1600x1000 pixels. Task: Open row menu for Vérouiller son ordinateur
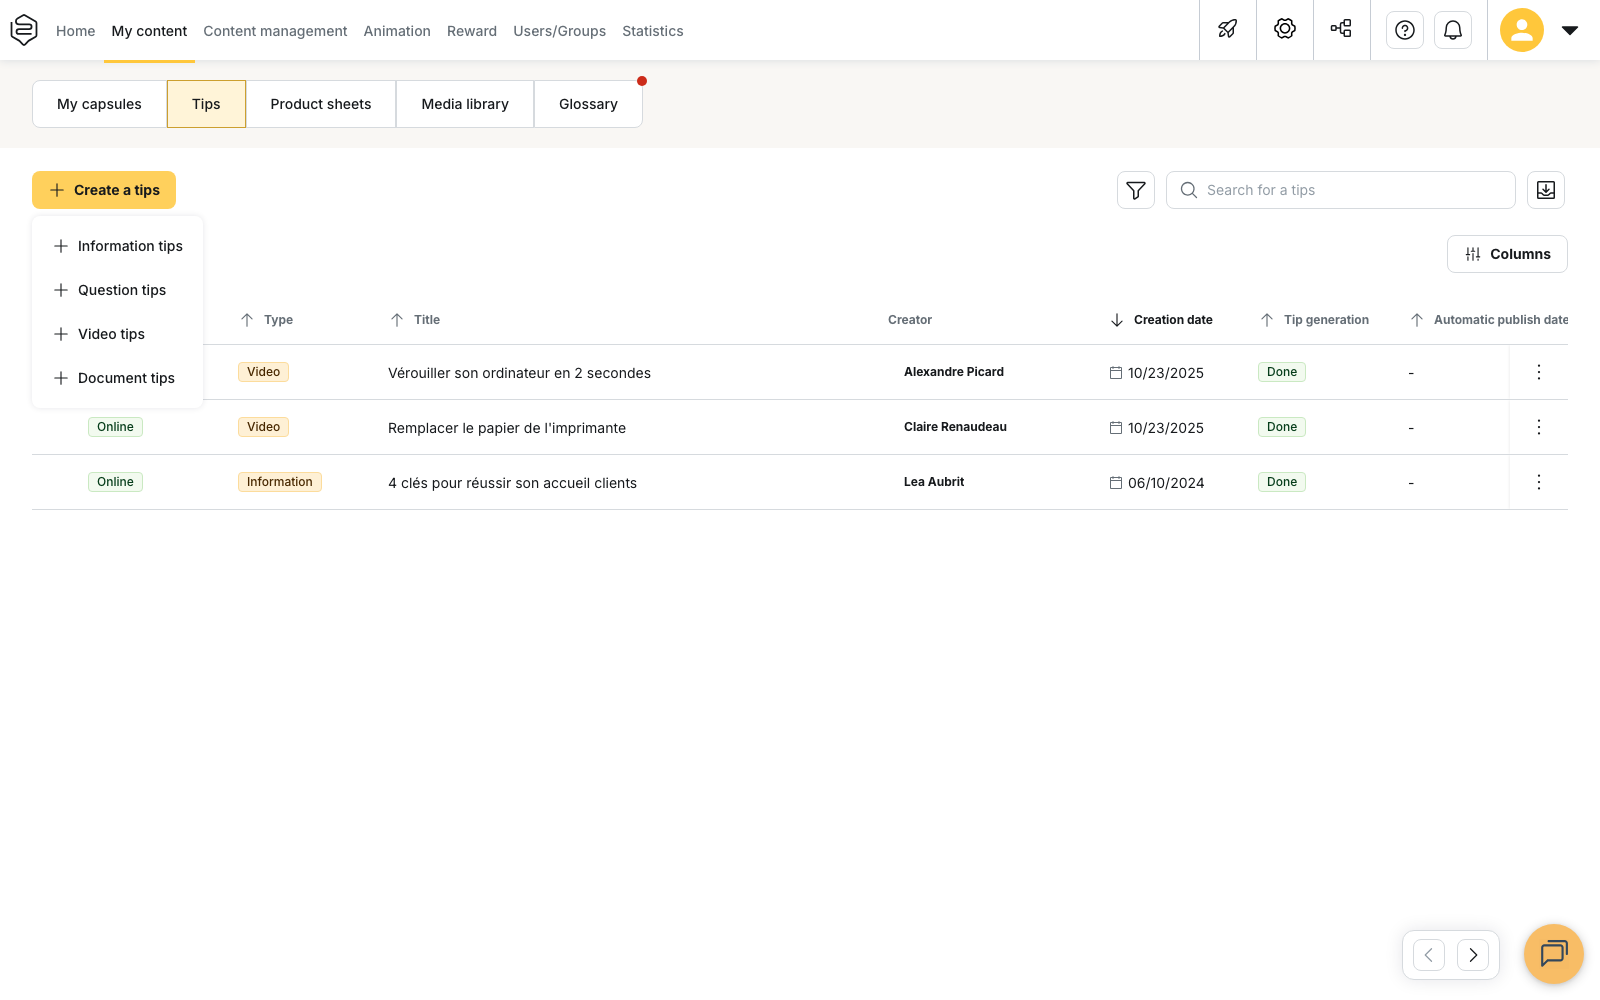pyautogui.click(x=1539, y=372)
